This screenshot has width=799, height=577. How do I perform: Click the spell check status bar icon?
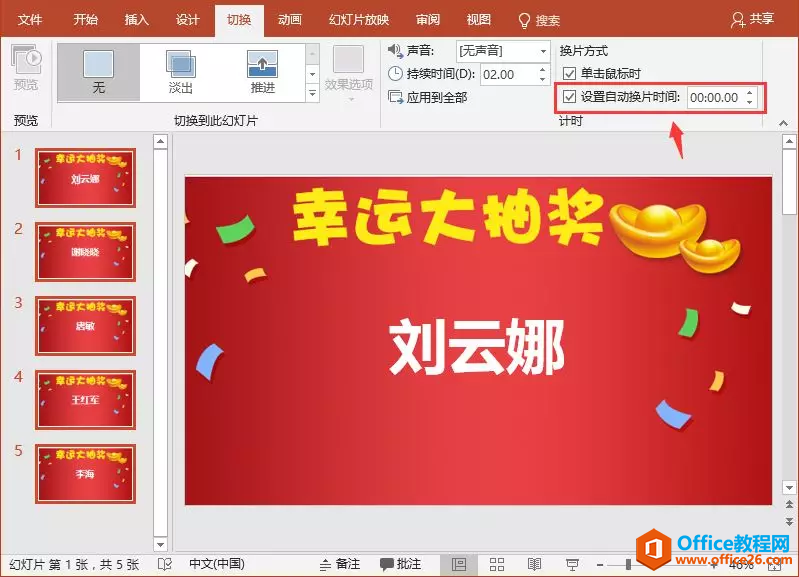tap(165, 564)
